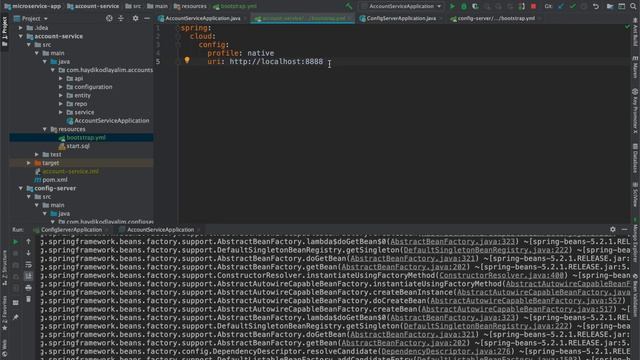Click the green inspection checkmark in editor

coord(627,27)
